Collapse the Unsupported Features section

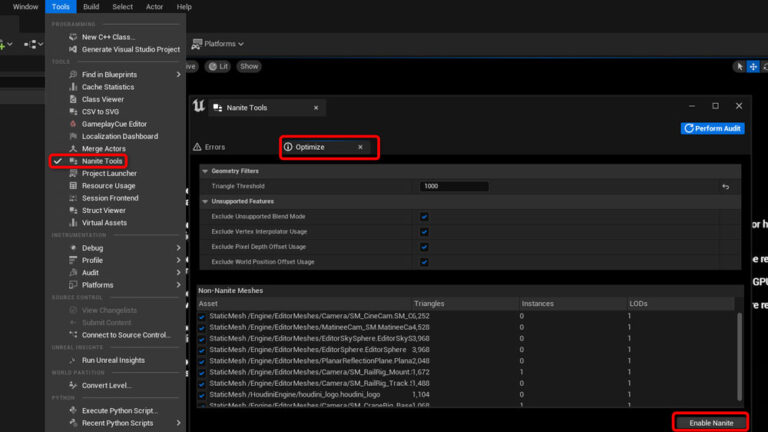pos(206,201)
